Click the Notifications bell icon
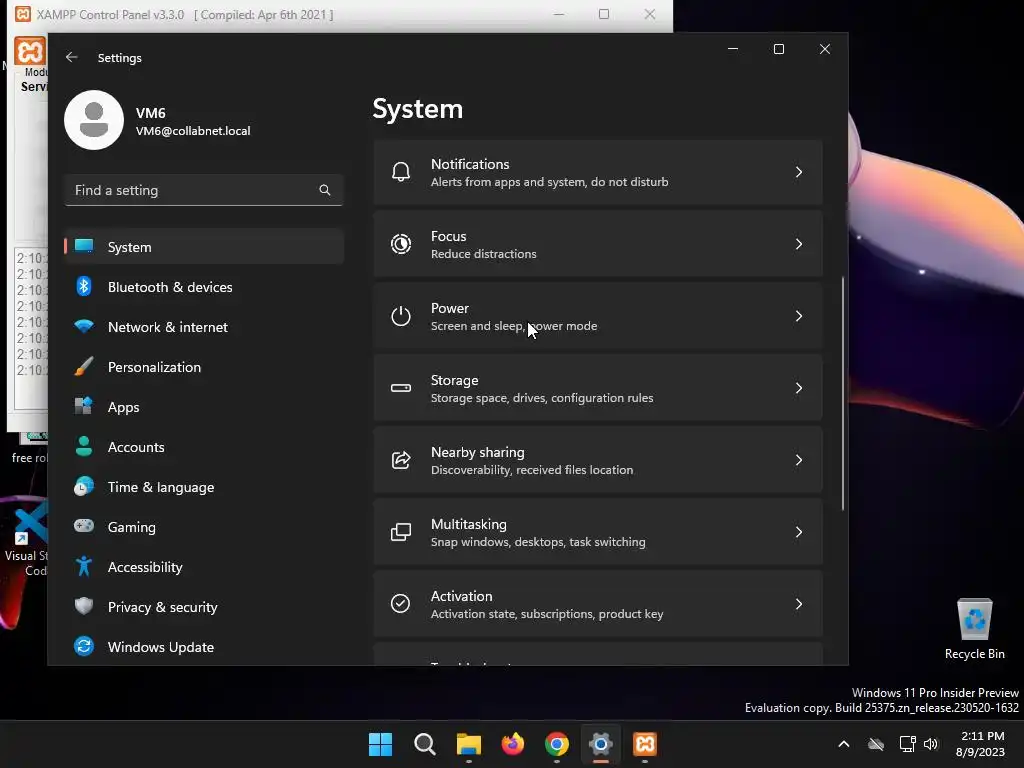This screenshot has width=1024, height=768. tap(400, 172)
